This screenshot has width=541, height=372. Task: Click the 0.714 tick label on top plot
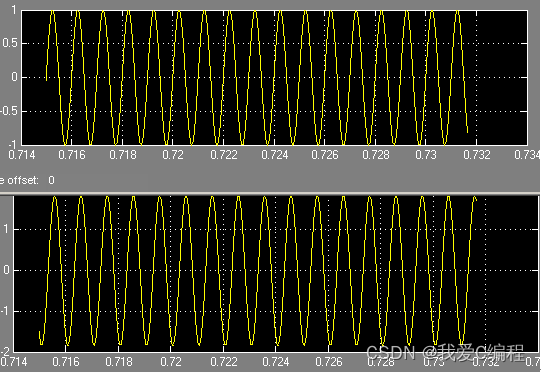(x=21, y=155)
